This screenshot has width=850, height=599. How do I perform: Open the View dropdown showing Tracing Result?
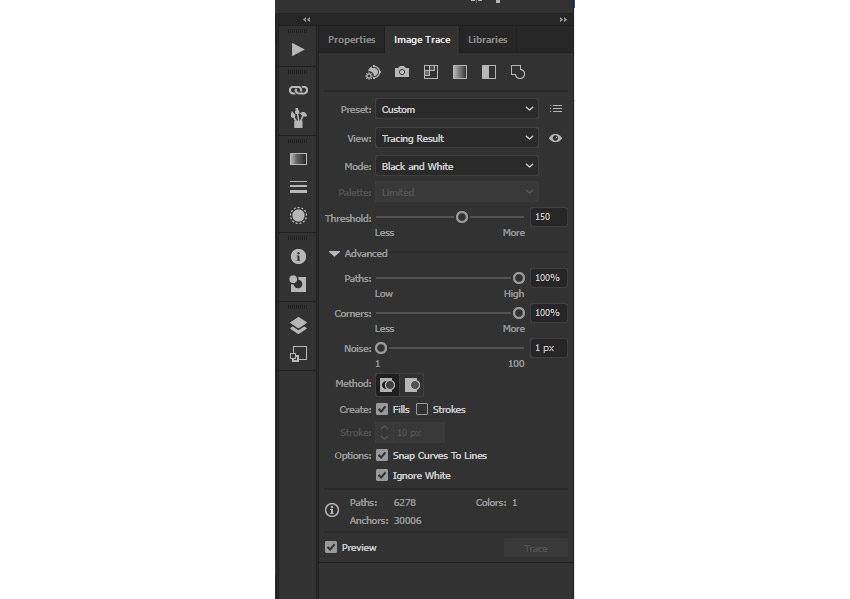click(457, 138)
